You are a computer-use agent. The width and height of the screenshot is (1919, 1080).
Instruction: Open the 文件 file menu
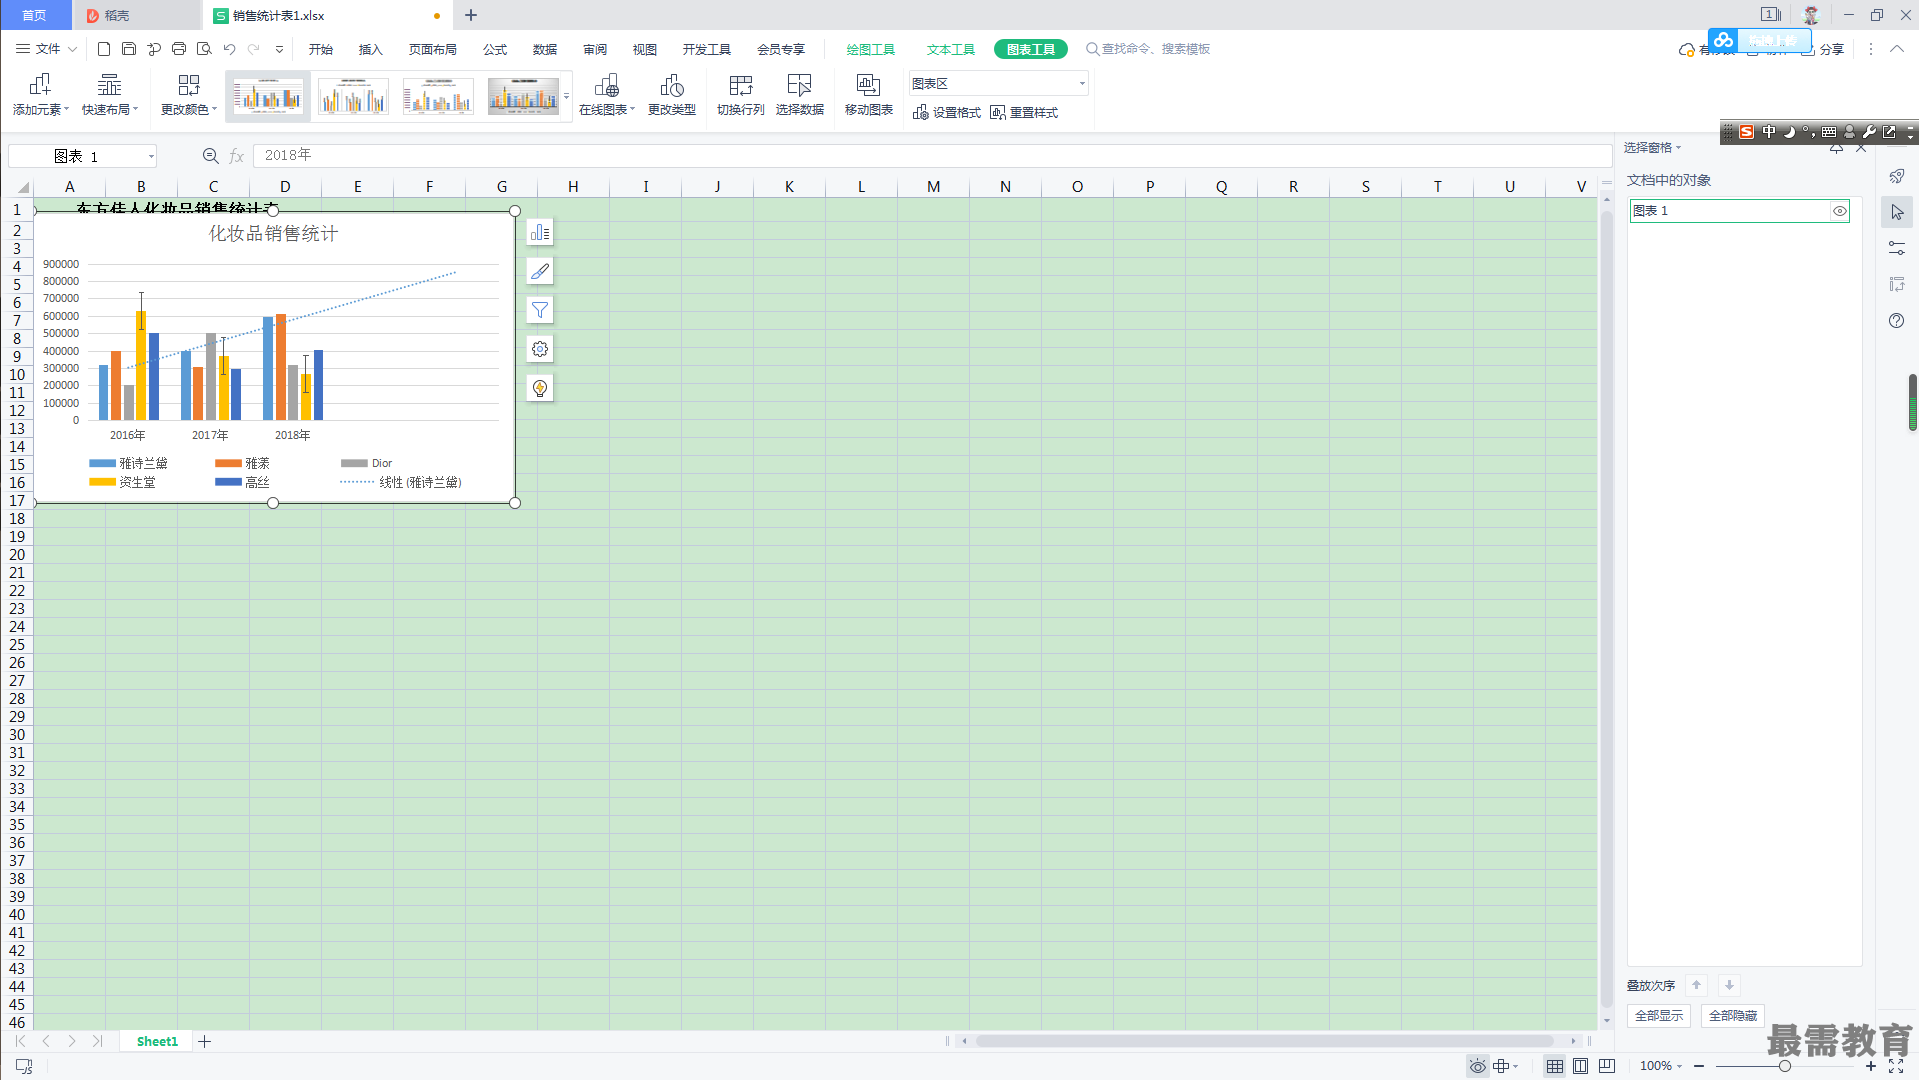46,49
